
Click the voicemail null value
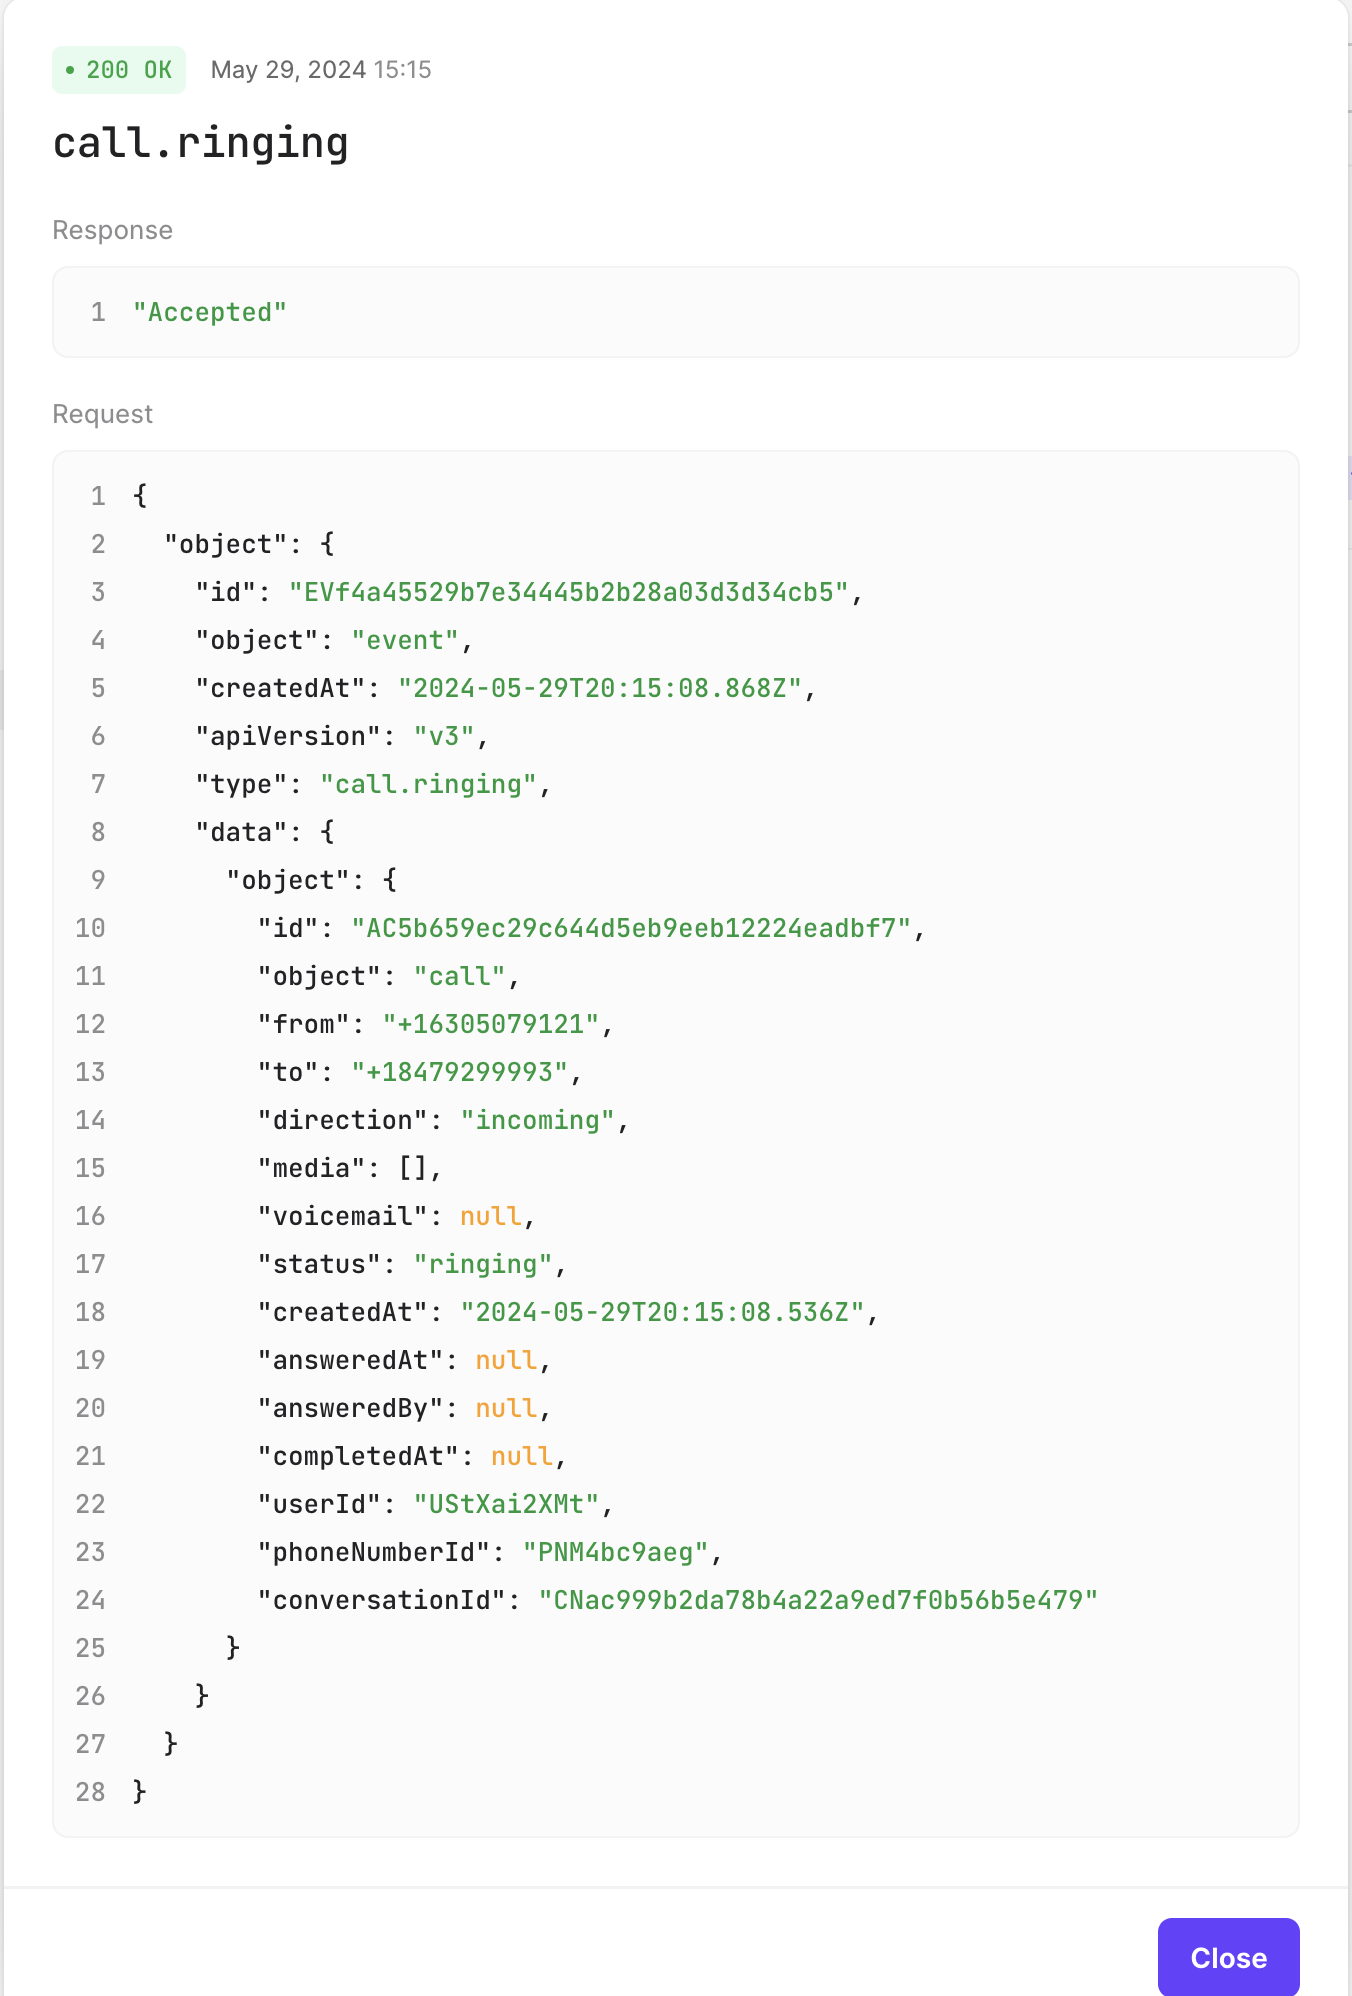490,1216
